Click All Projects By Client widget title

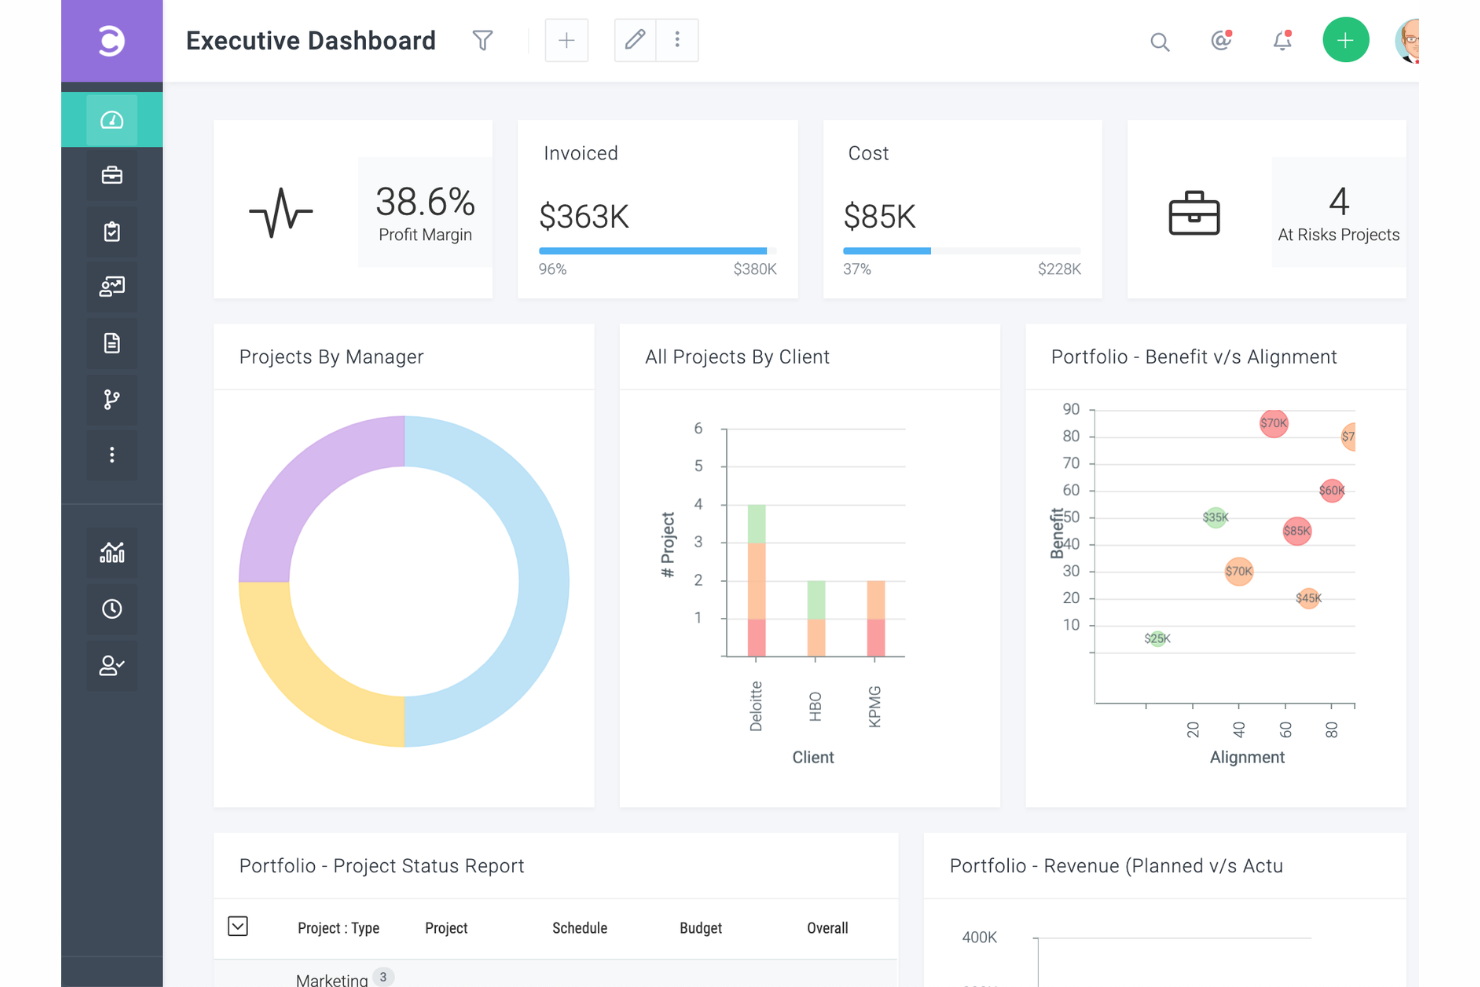coord(737,357)
